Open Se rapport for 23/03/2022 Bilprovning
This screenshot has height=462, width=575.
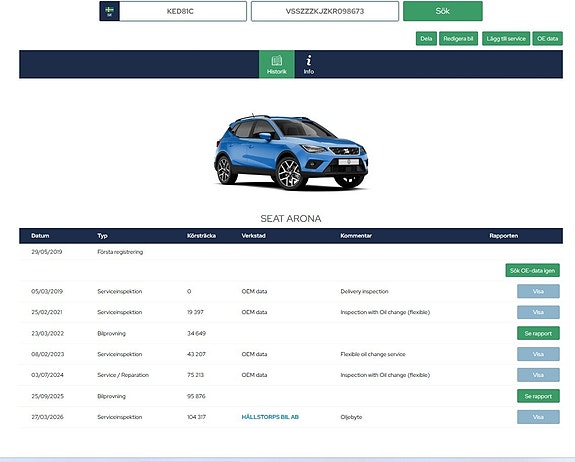click(x=538, y=333)
